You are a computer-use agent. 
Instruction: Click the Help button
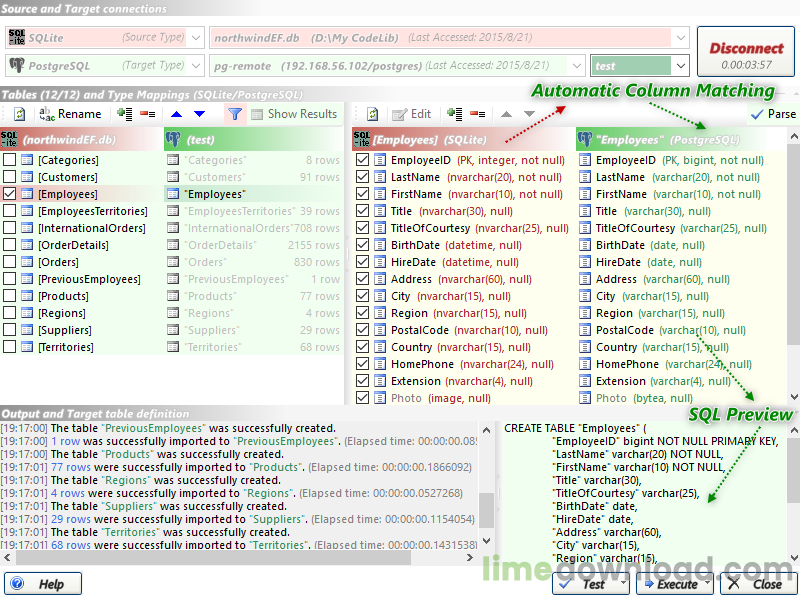point(43,583)
